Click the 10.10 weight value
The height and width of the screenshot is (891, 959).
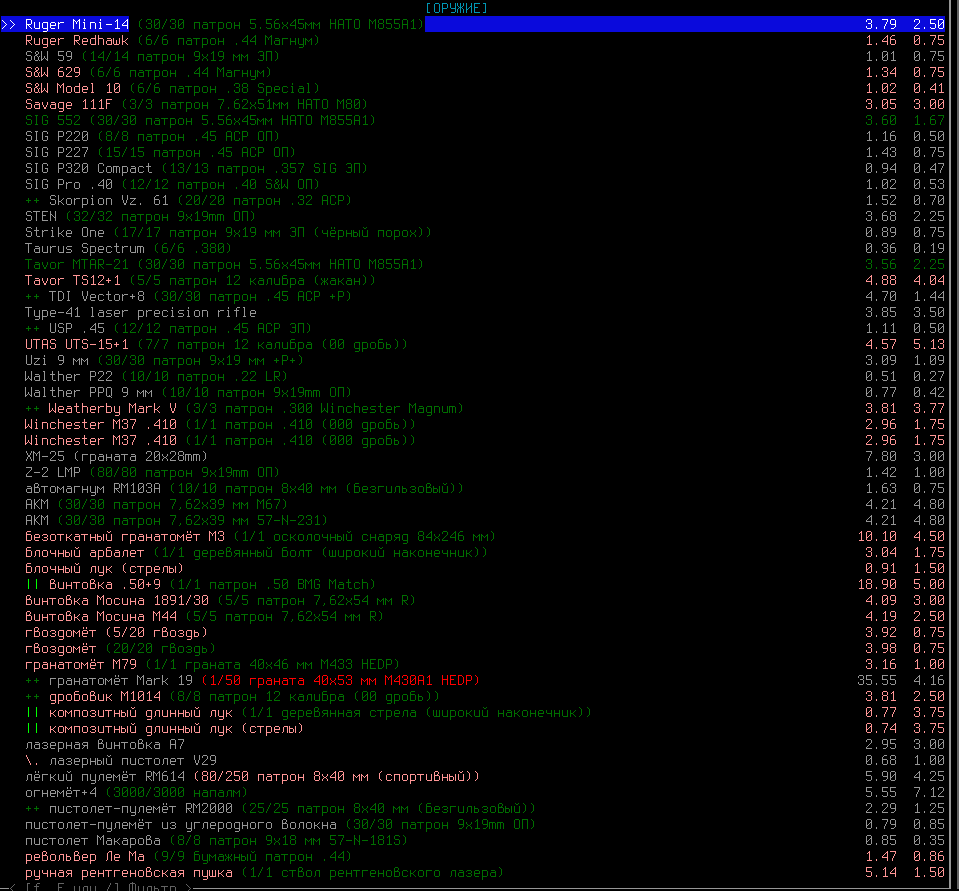click(877, 536)
